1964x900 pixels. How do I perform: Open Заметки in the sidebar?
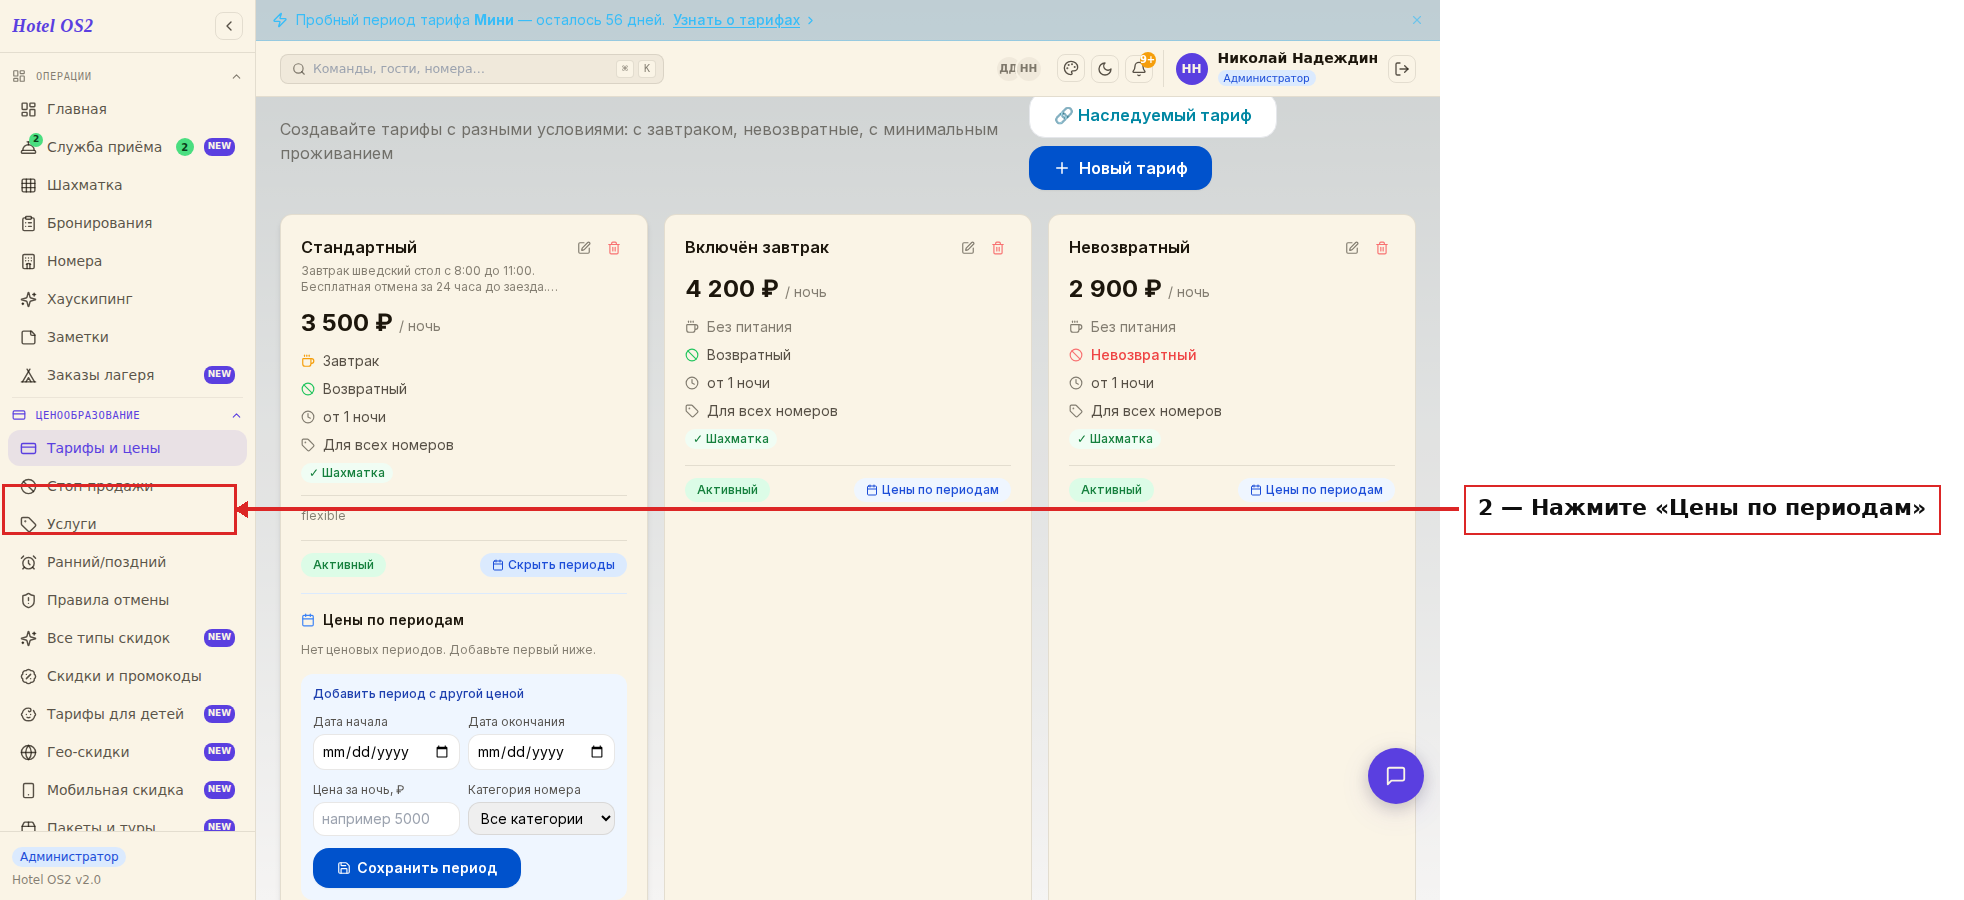pyautogui.click(x=127, y=337)
